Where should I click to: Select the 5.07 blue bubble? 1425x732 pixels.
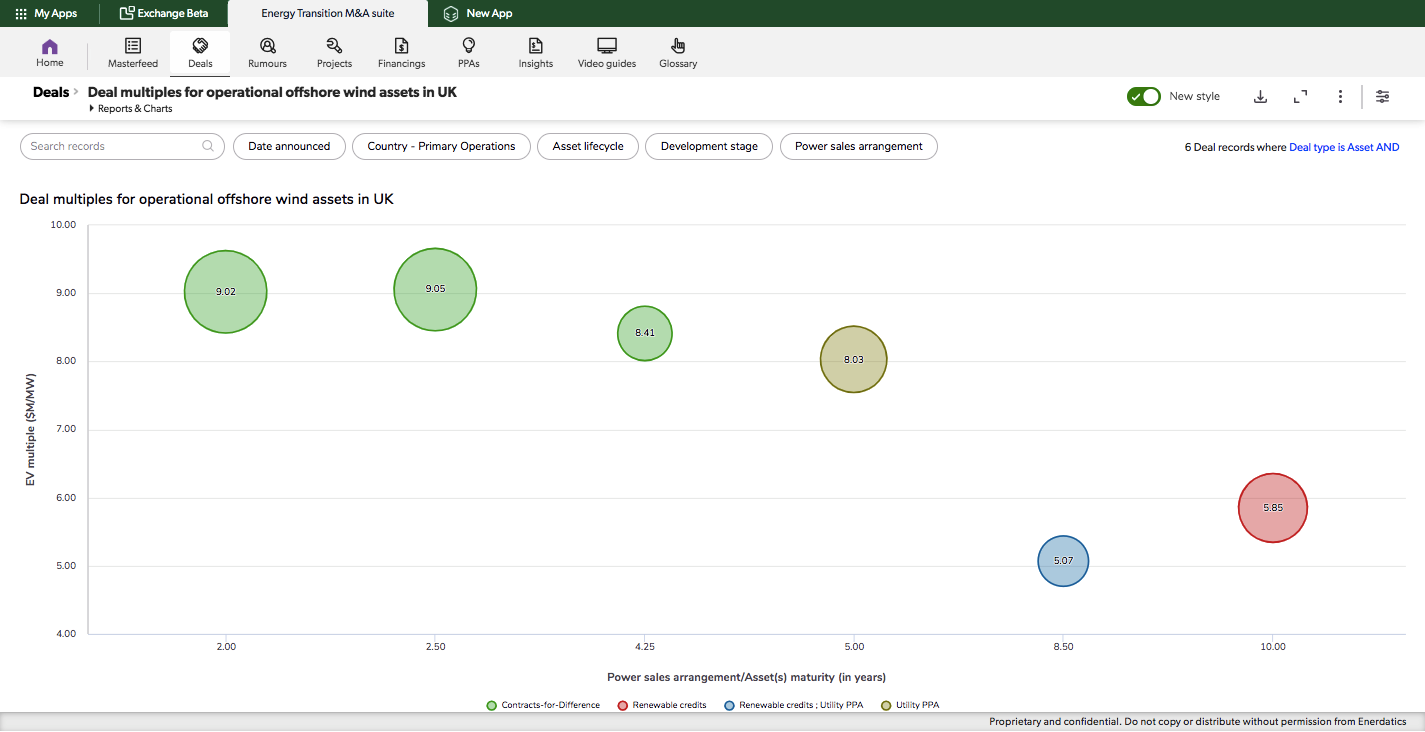(x=1063, y=561)
